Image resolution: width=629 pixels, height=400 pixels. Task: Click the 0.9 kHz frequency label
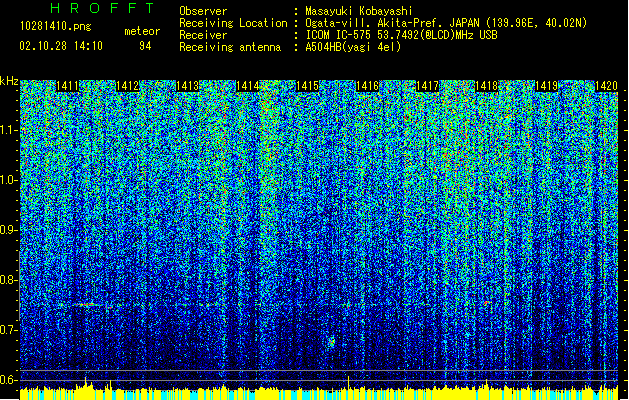(9, 230)
